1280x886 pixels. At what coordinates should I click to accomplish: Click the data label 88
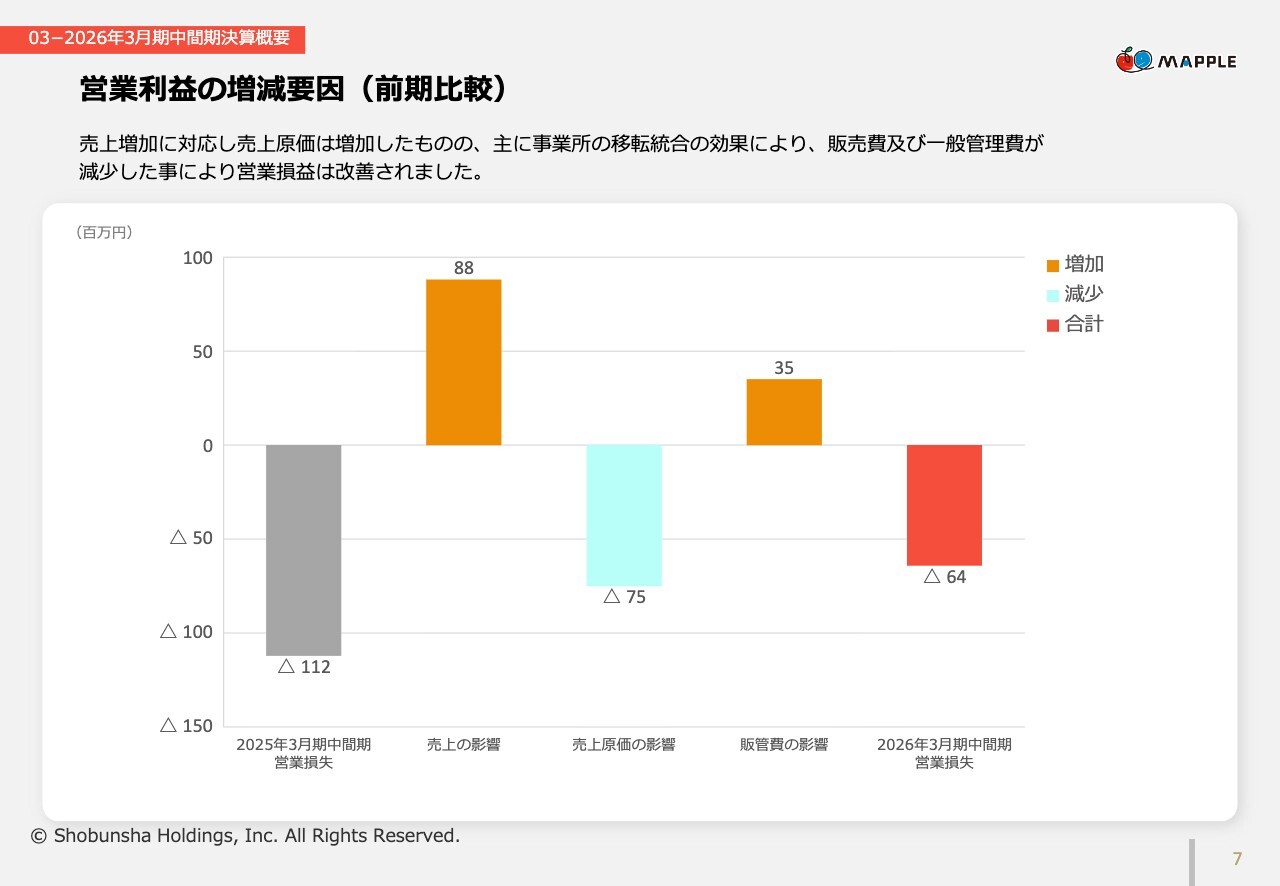point(463,268)
